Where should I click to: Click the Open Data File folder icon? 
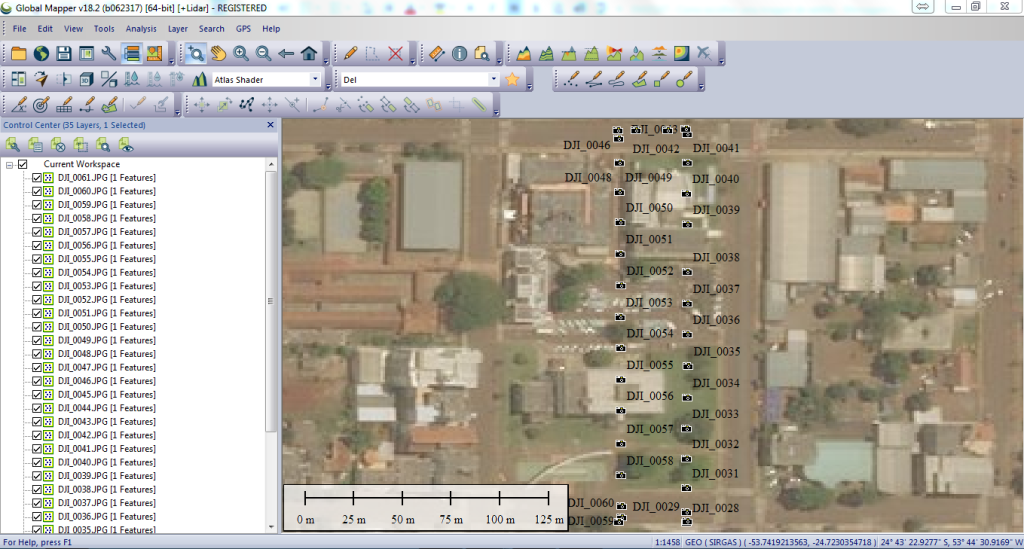point(18,53)
